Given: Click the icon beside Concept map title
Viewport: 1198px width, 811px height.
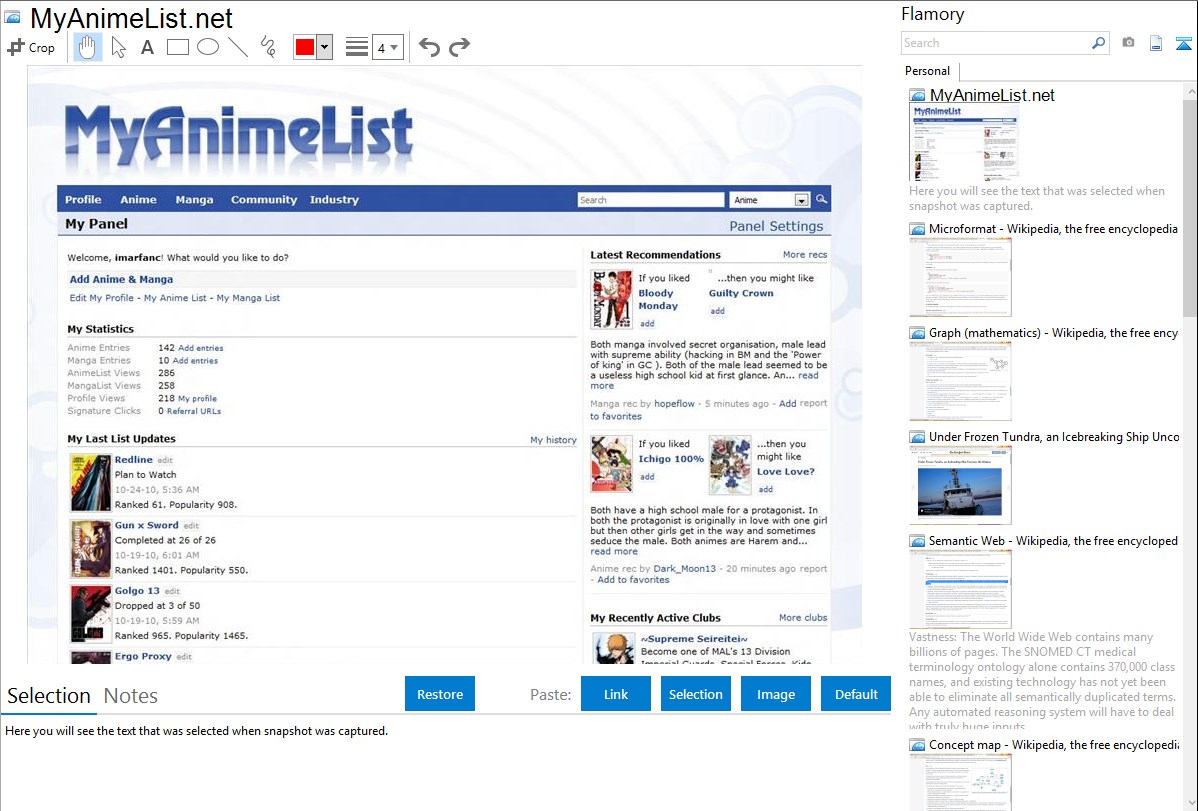Looking at the screenshot, I should click(x=917, y=744).
